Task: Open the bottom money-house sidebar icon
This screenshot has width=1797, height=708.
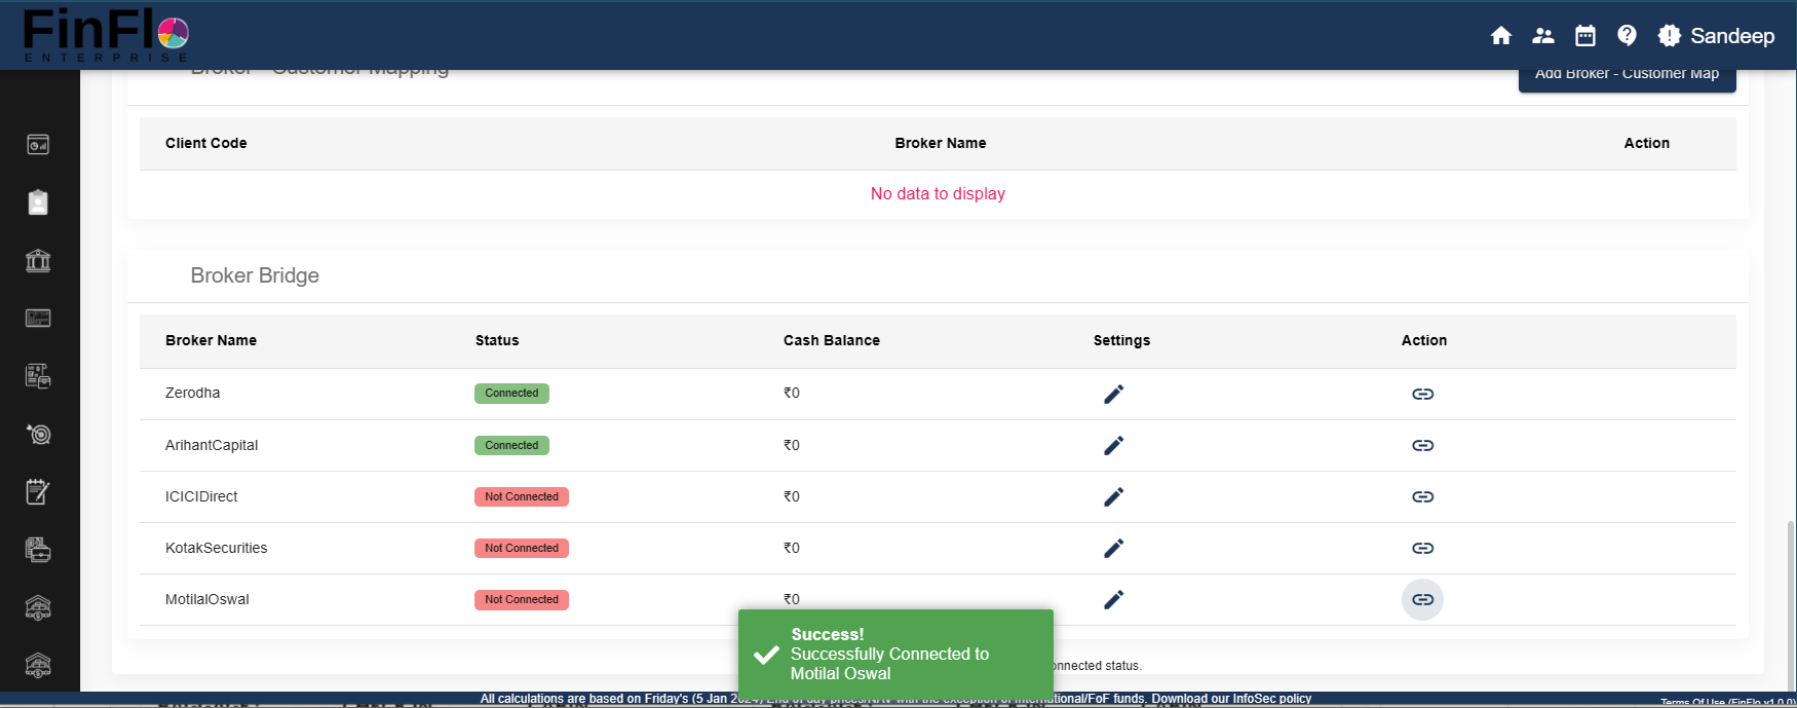Action: [x=38, y=665]
